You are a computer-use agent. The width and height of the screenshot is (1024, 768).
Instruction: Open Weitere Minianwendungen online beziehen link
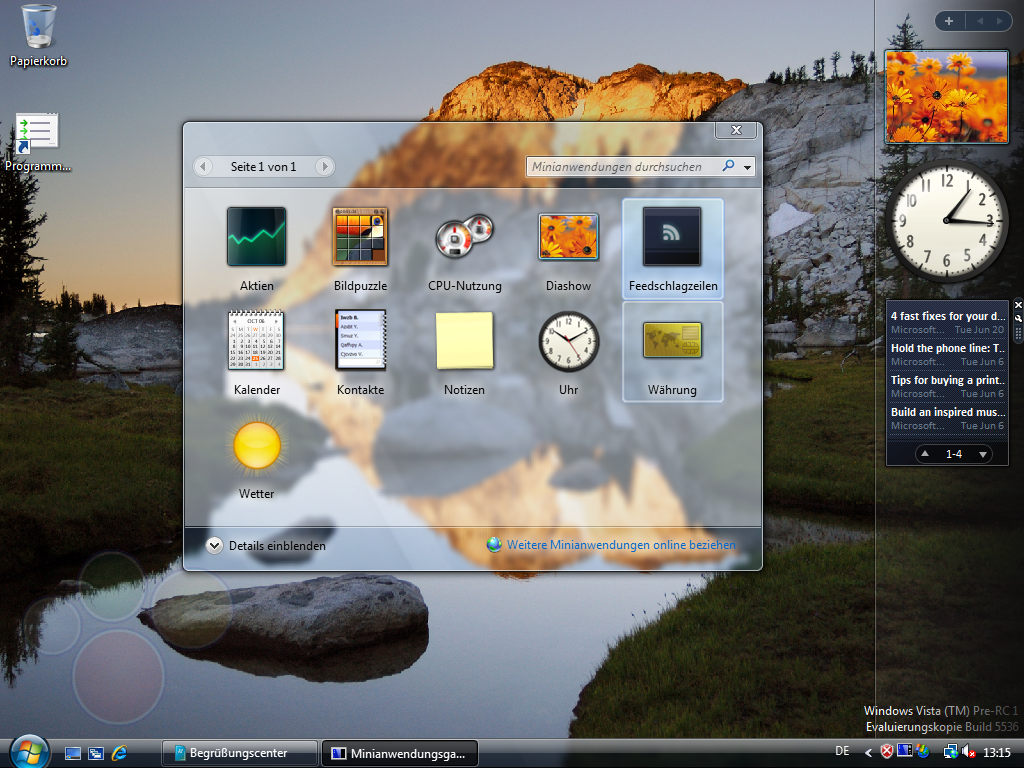click(x=620, y=545)
